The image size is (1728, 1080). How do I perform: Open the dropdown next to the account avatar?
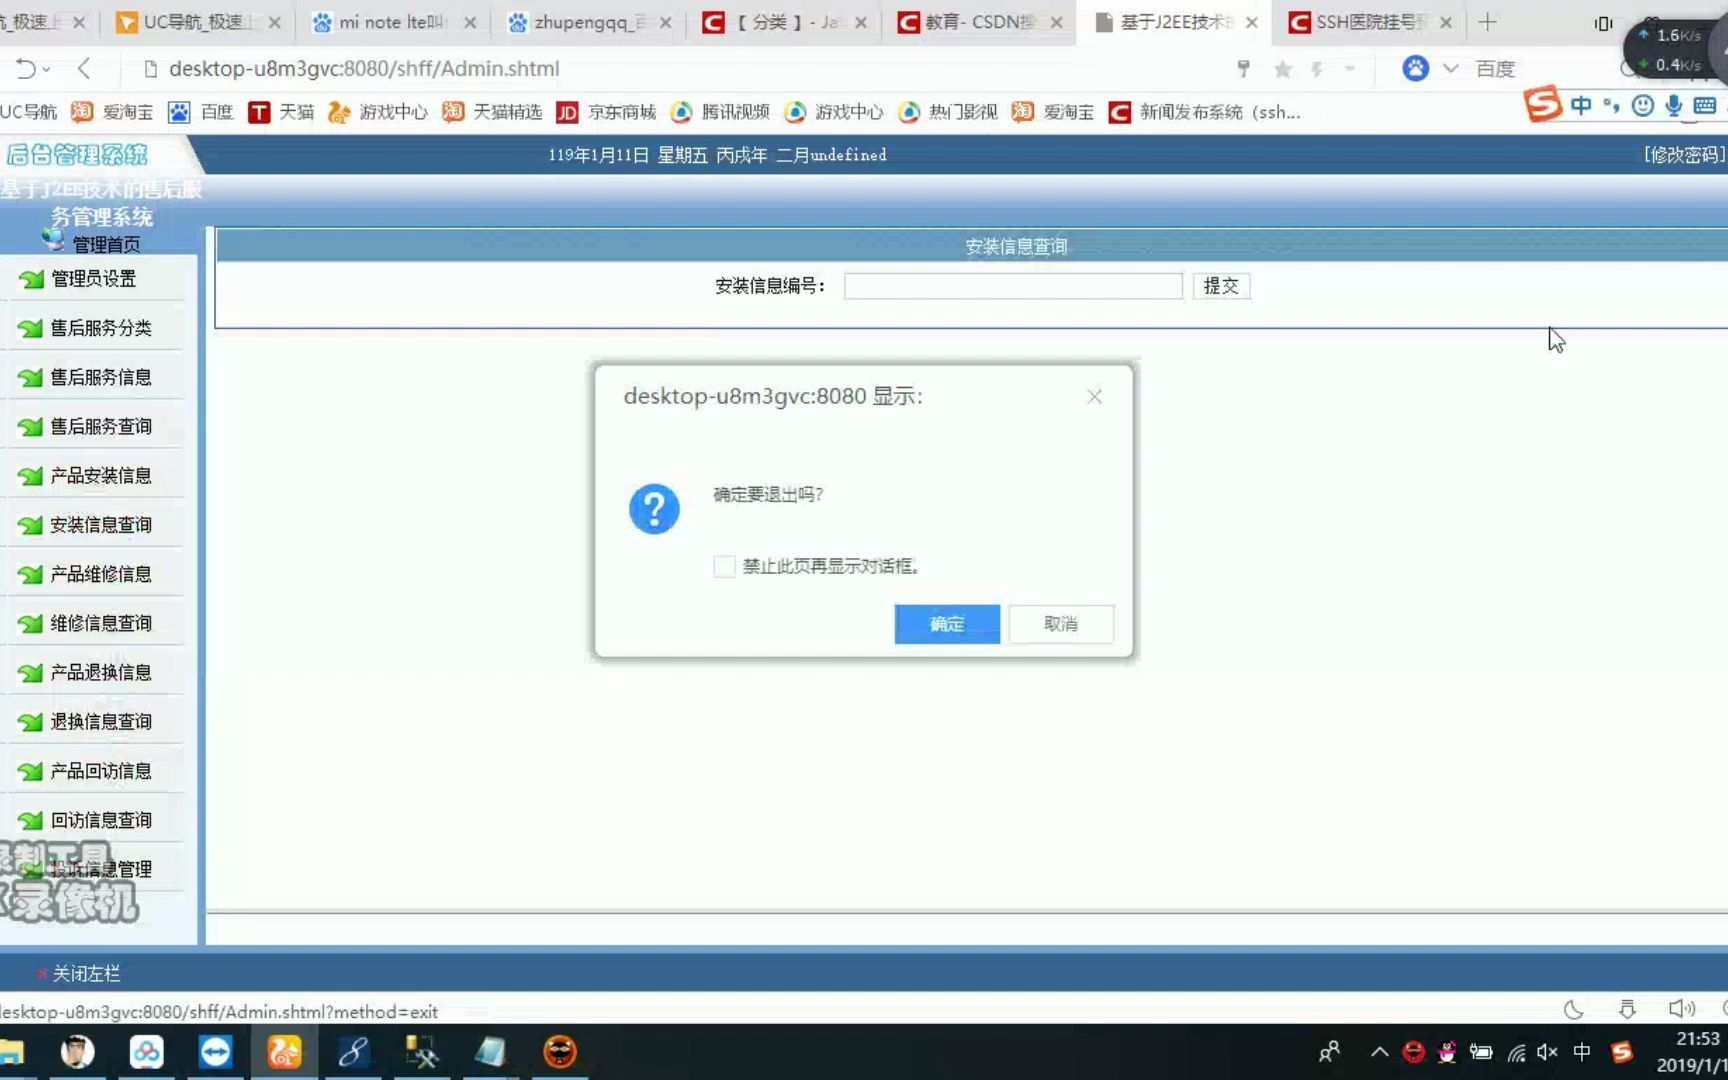(1452, 69)
